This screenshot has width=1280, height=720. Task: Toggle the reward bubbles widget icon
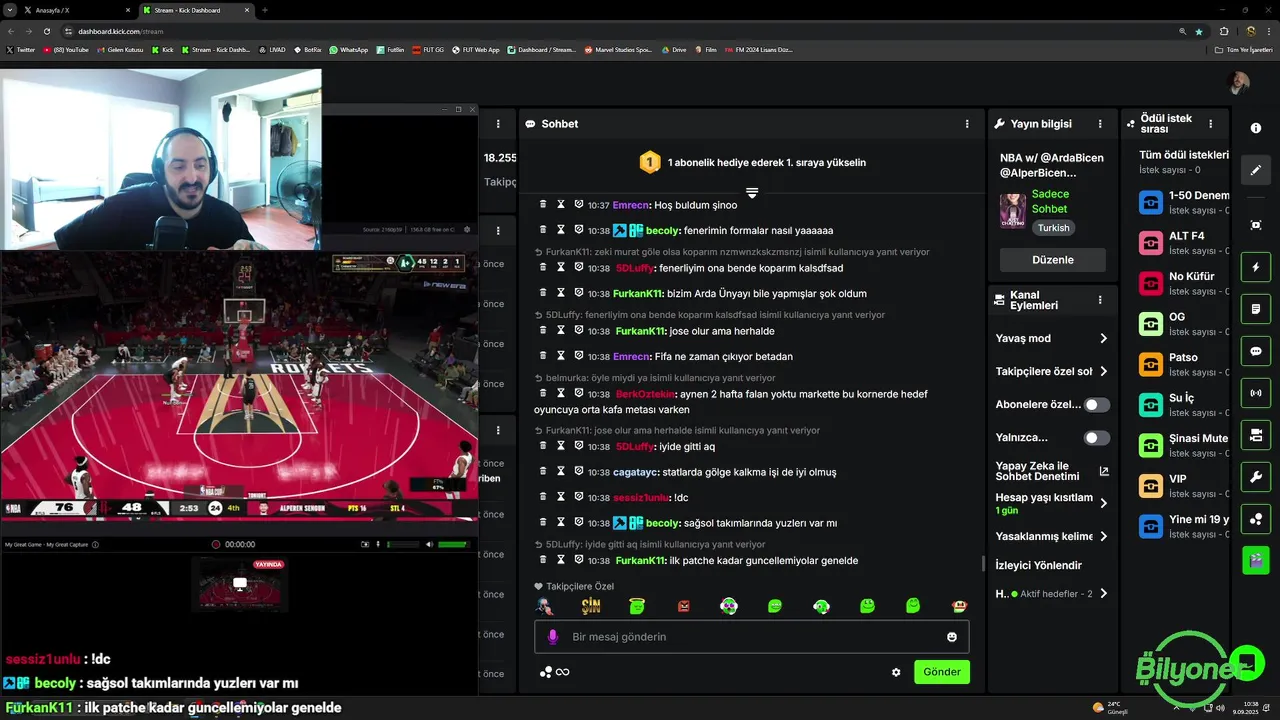tap(1256, 519)
